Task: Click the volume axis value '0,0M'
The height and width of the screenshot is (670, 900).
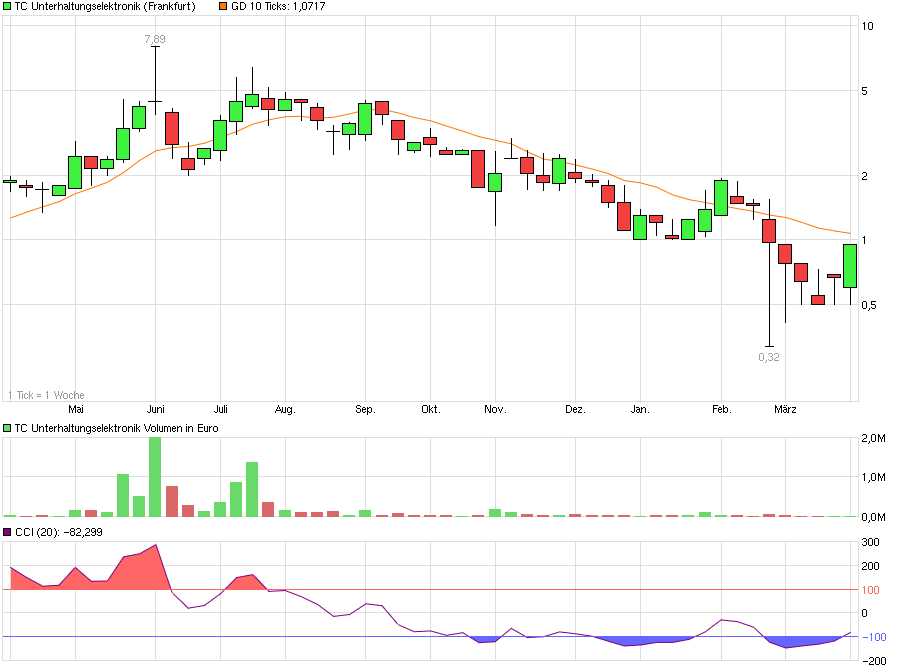Action: click(874, 517)
